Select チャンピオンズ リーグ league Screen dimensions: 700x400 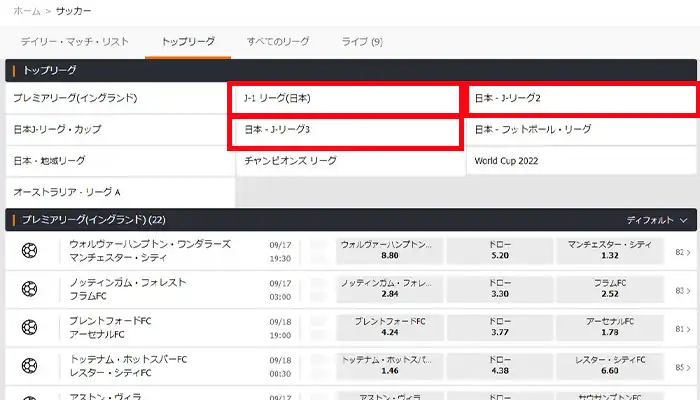350,161
